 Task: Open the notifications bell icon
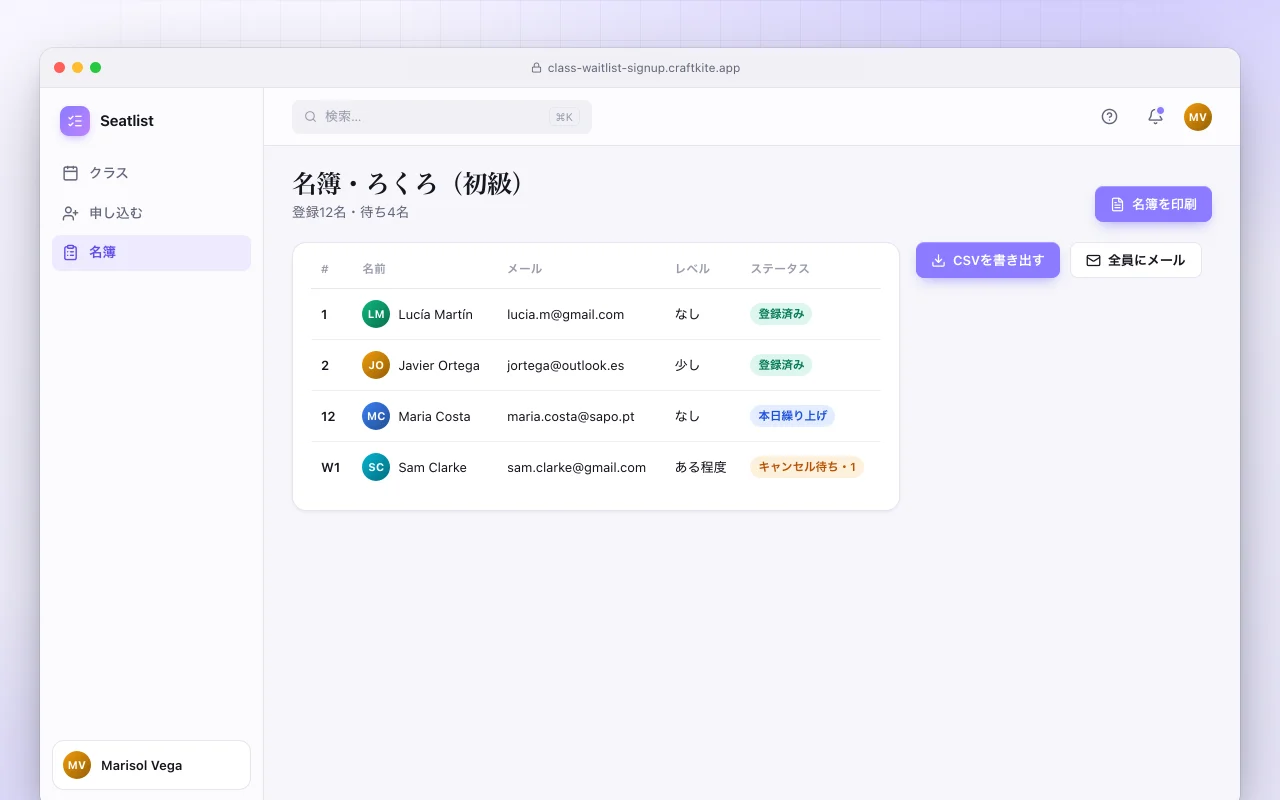[1155, 117]
